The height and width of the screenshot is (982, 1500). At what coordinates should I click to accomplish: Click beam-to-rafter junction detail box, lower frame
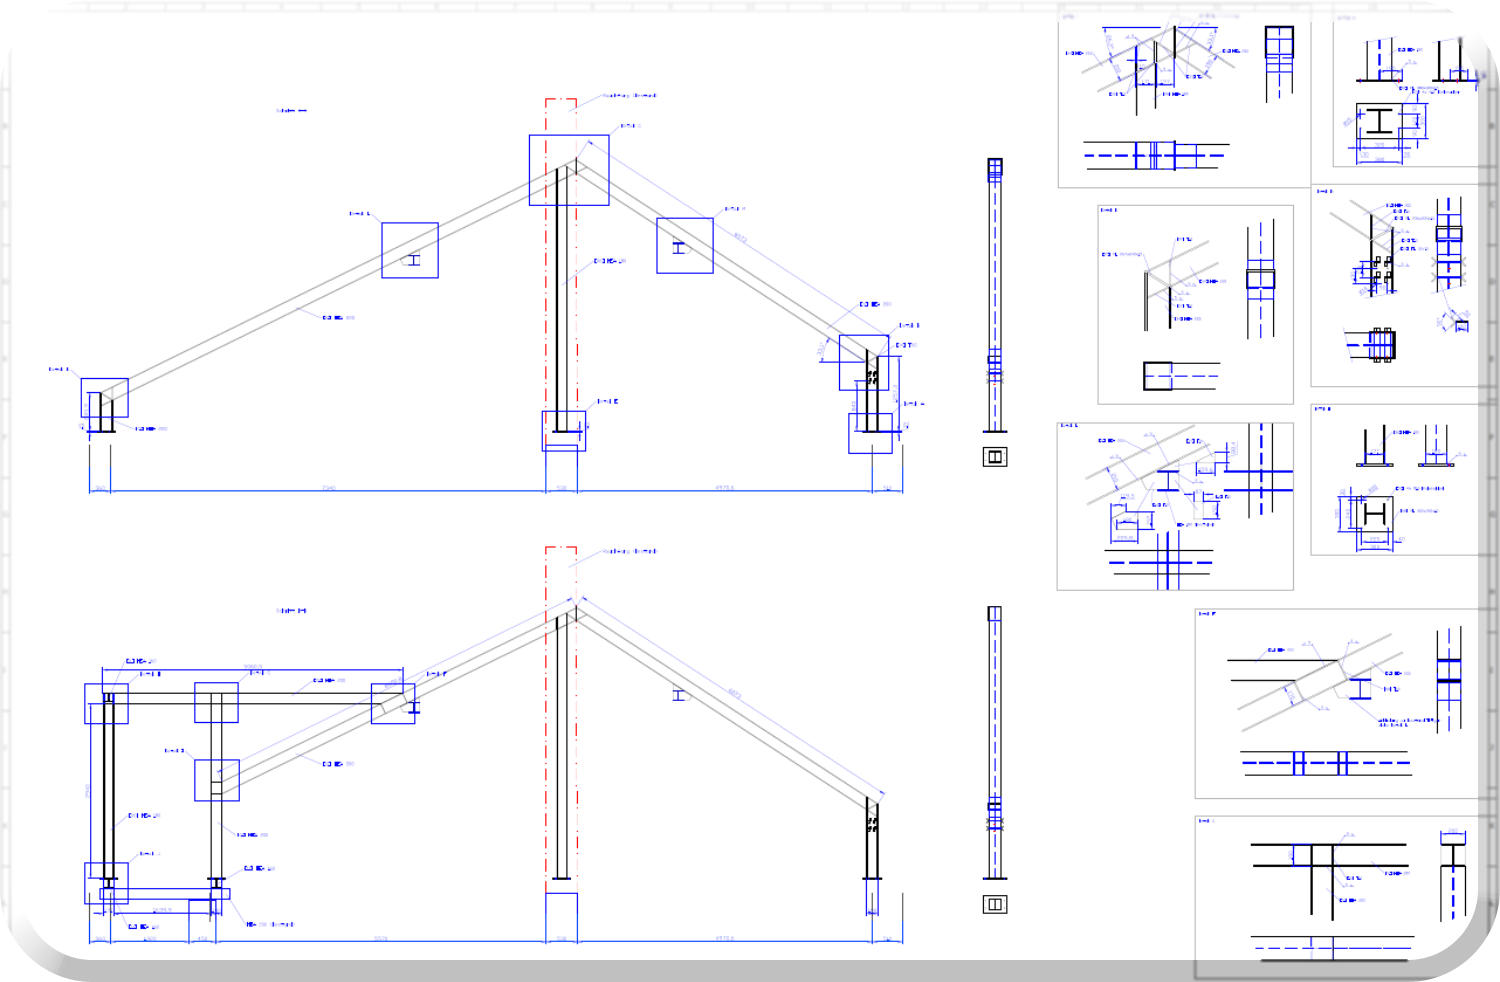(393, 704)
